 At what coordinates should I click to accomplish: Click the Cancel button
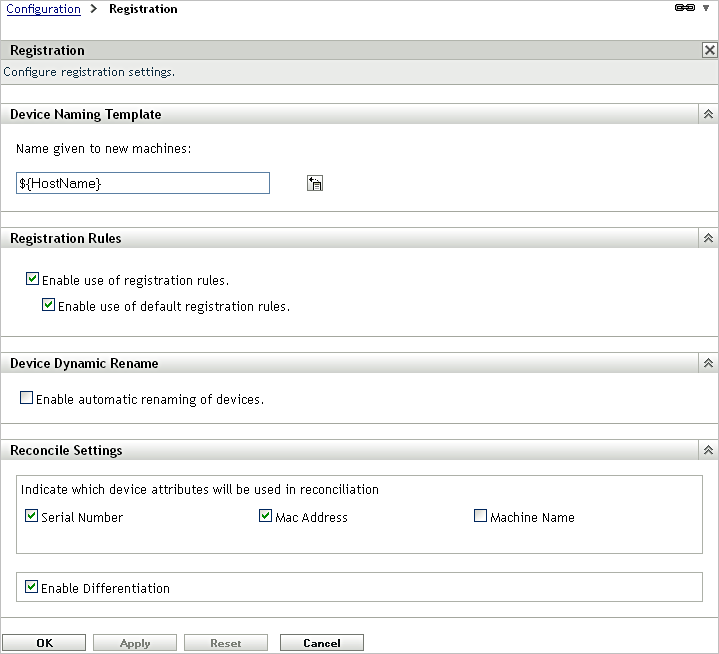(x=321, y=643)
